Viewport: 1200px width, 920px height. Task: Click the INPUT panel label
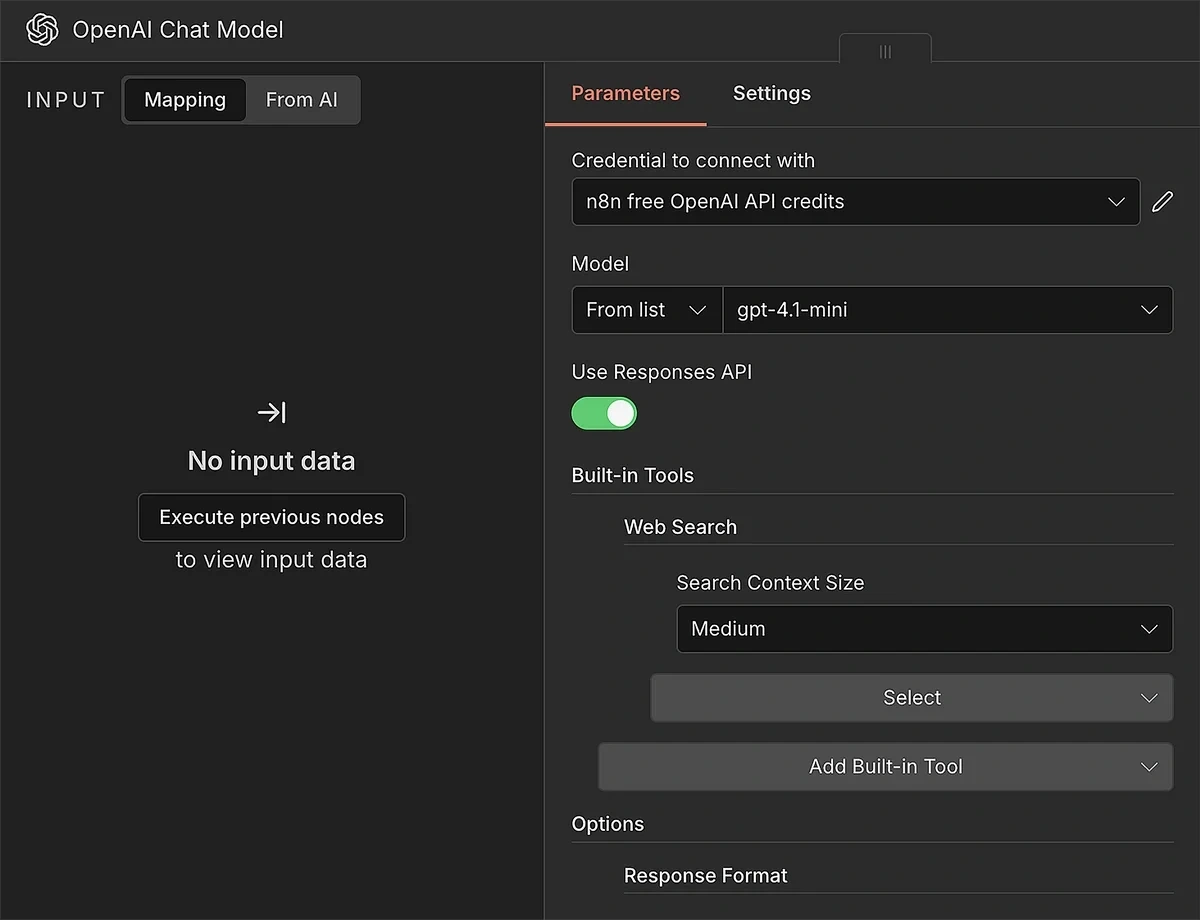pos(64,99)
